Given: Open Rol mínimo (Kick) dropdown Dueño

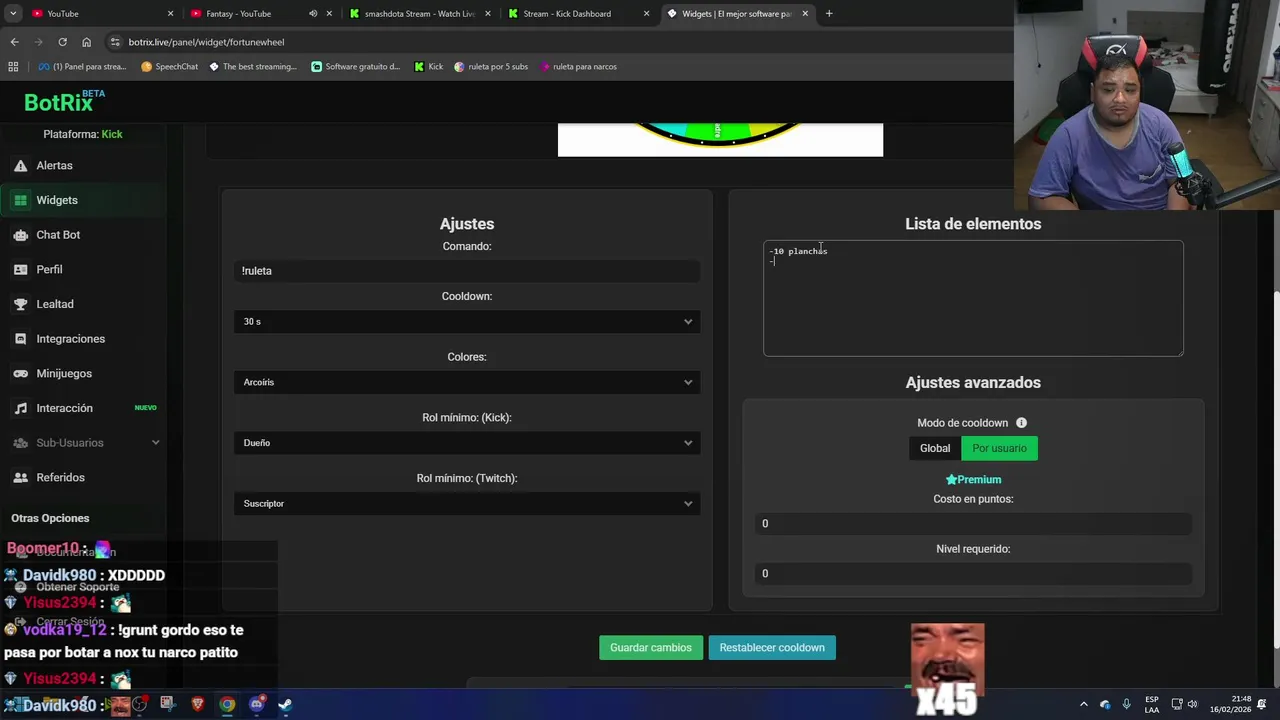Looking at the screenshot, I should click(467, 443).
